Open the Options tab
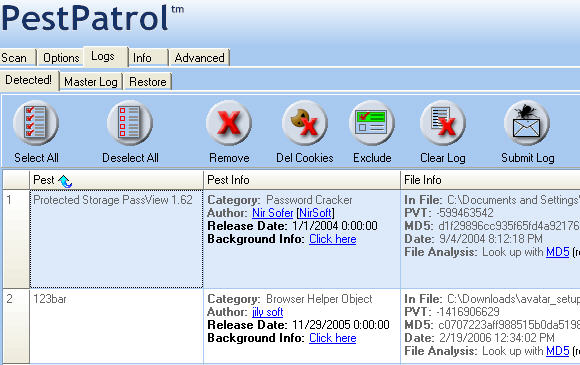The height and width of the screenshot is (365, 580). (61, 58)
